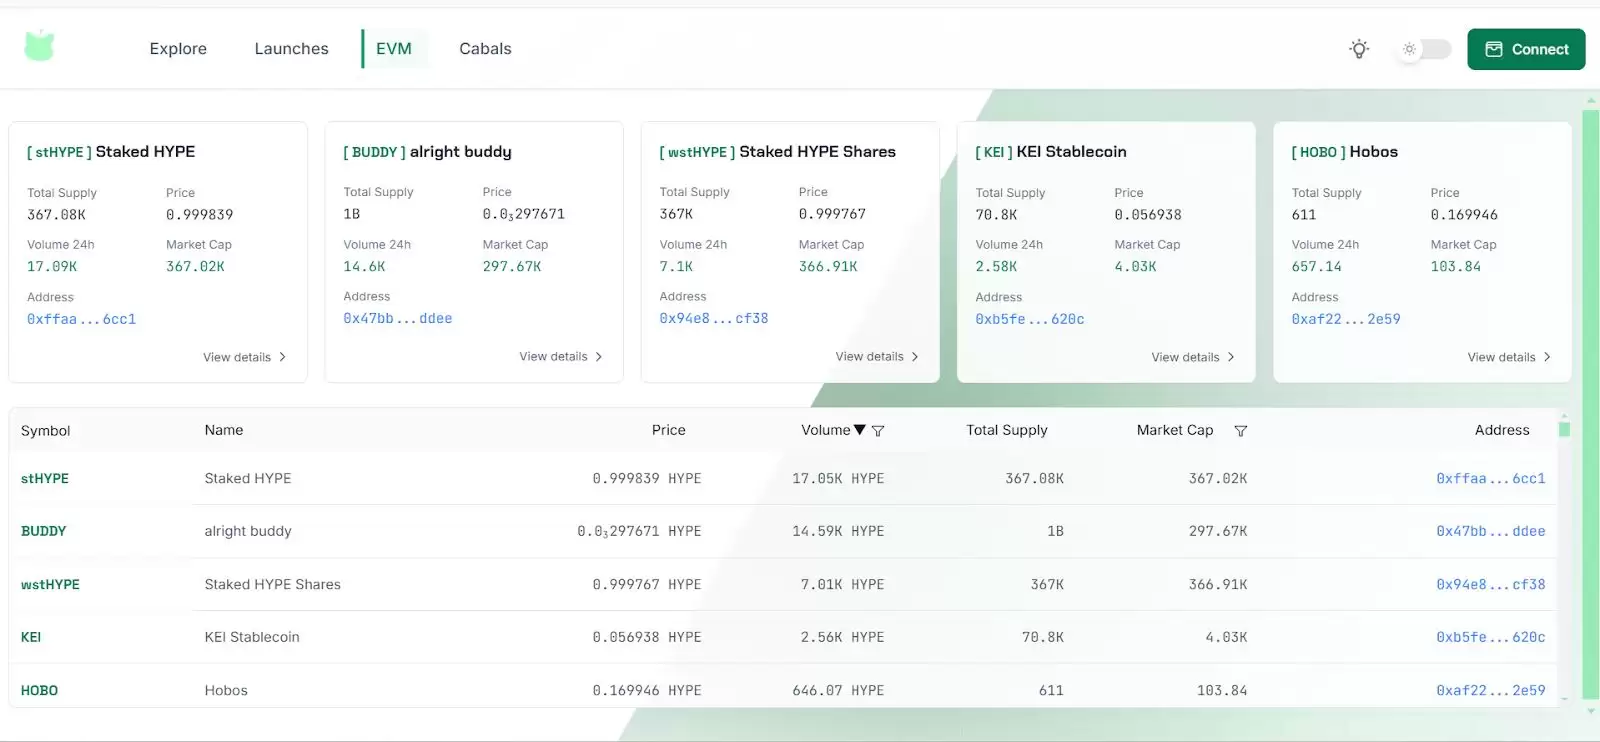Open address 0xffaa...6cc1 in stHYPE card
1600x742 pixels.
[81, 319]
